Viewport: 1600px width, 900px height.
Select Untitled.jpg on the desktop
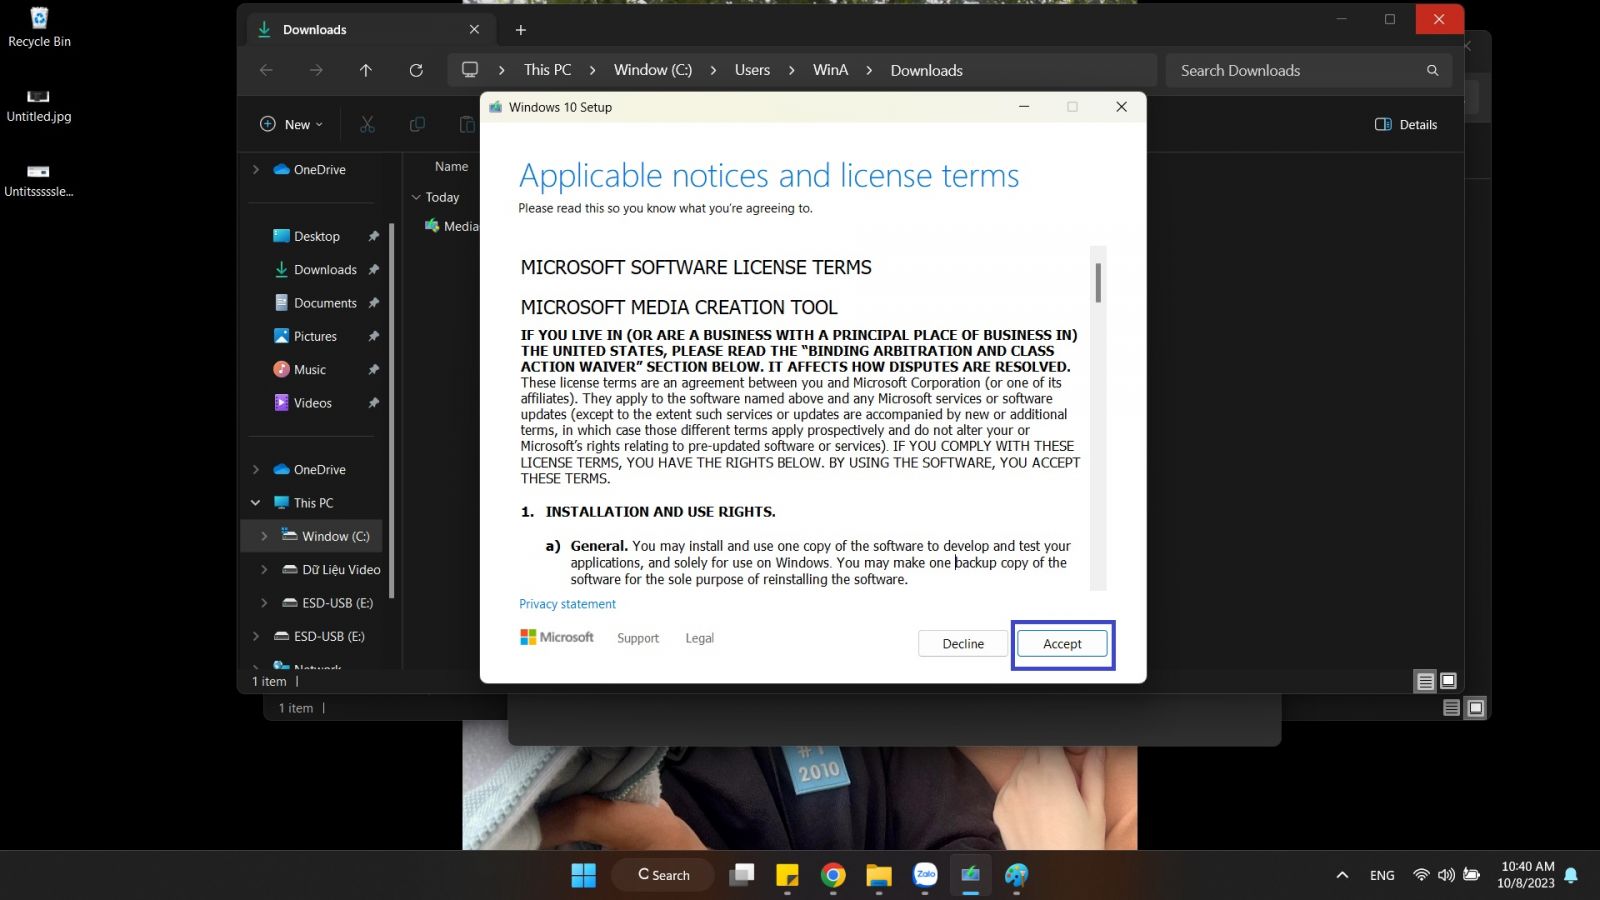tap(39, 105)
